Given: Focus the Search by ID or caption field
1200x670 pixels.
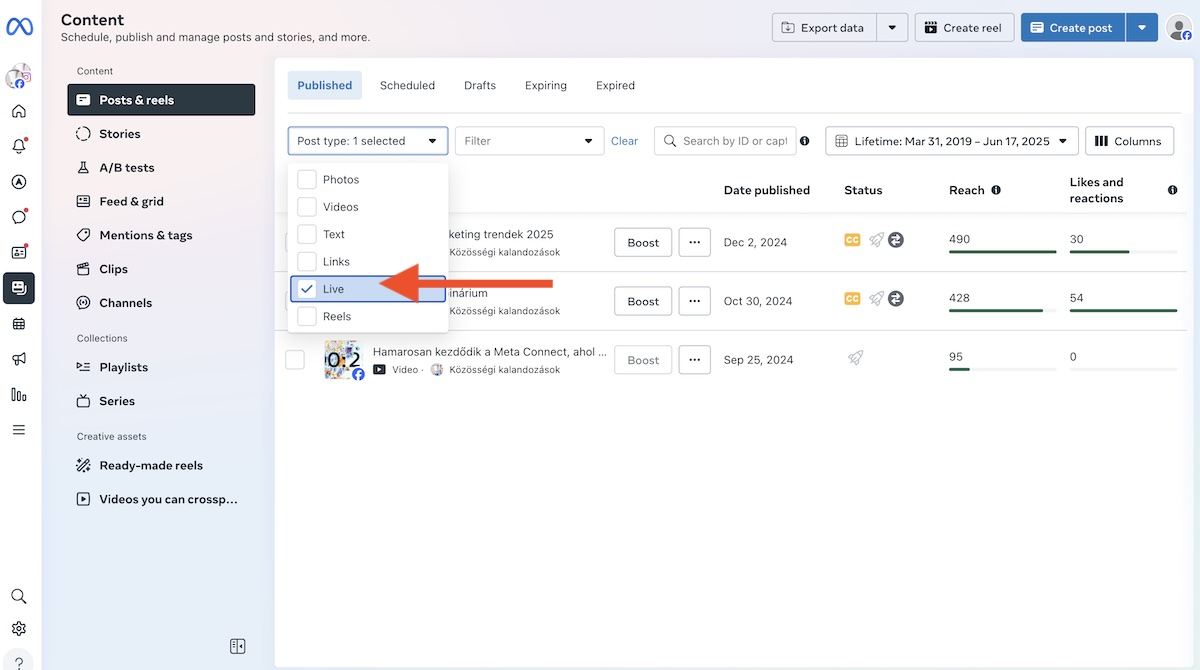Looking at the screenshot, I should point(725,141).
